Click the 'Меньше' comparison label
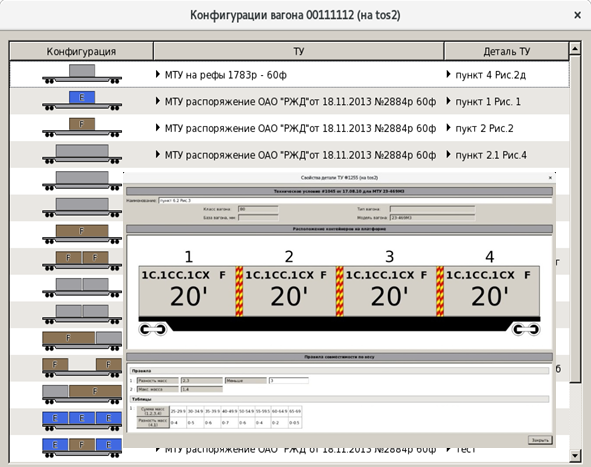Screen dimensions: 591x467 point(246,381)
